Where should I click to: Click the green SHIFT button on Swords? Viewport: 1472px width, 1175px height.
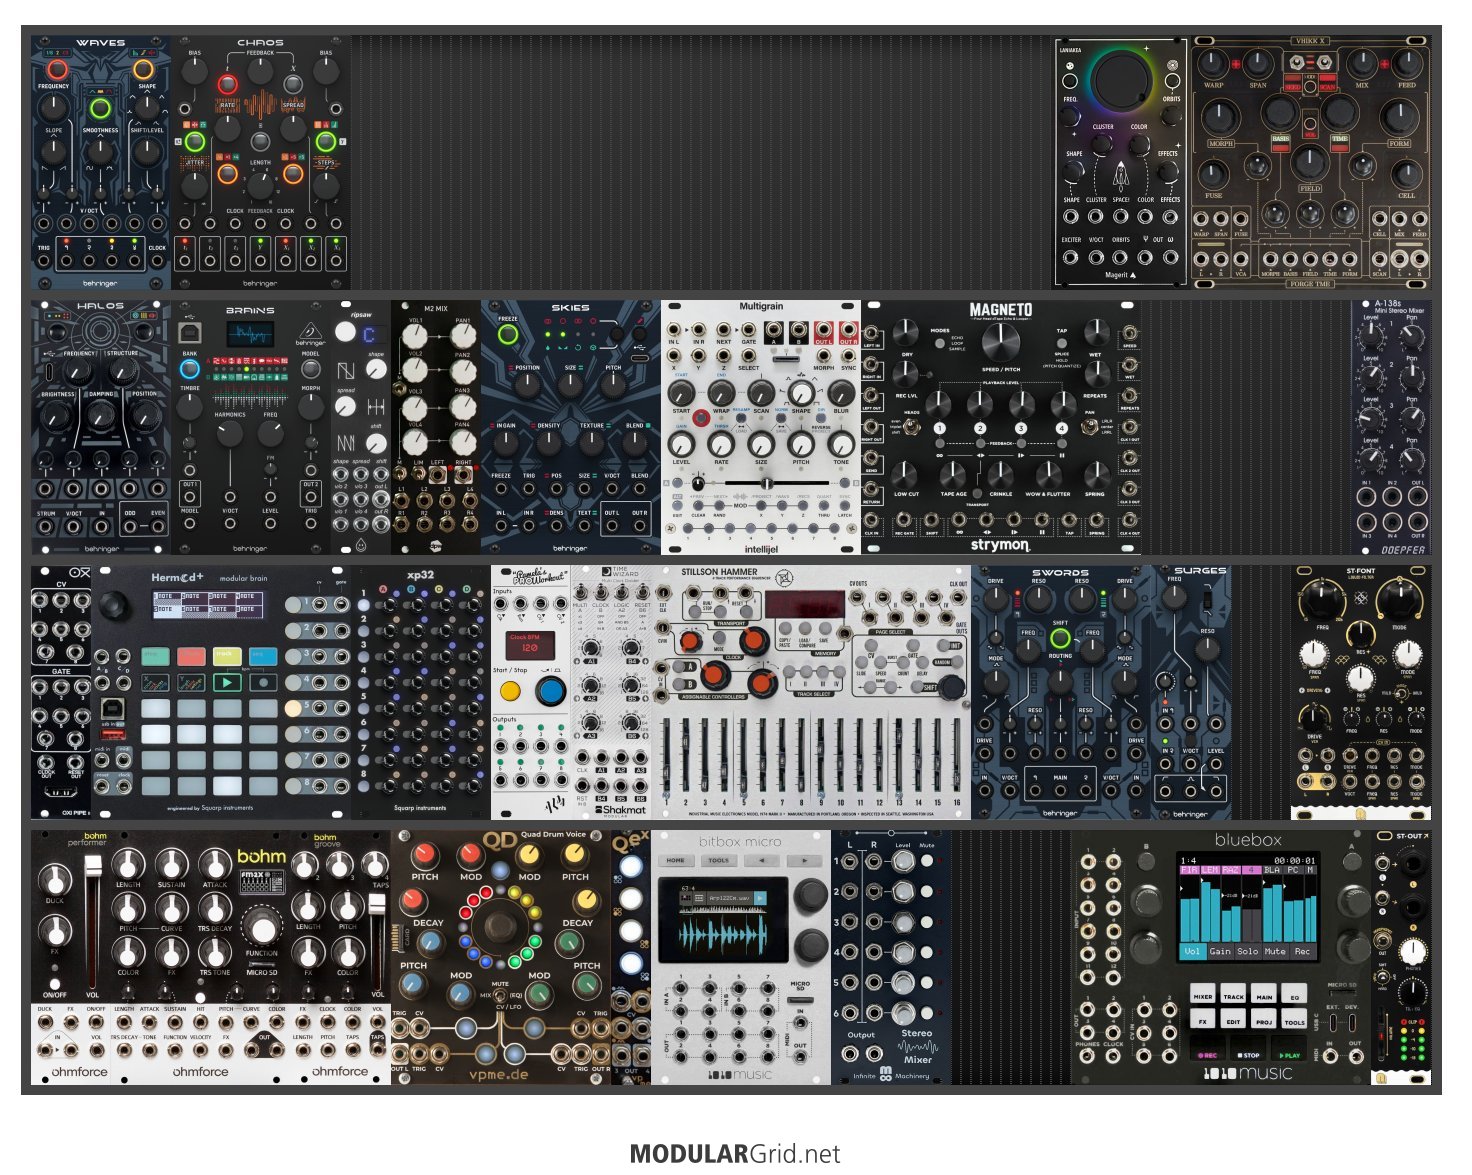click(x=1060, y=637)
